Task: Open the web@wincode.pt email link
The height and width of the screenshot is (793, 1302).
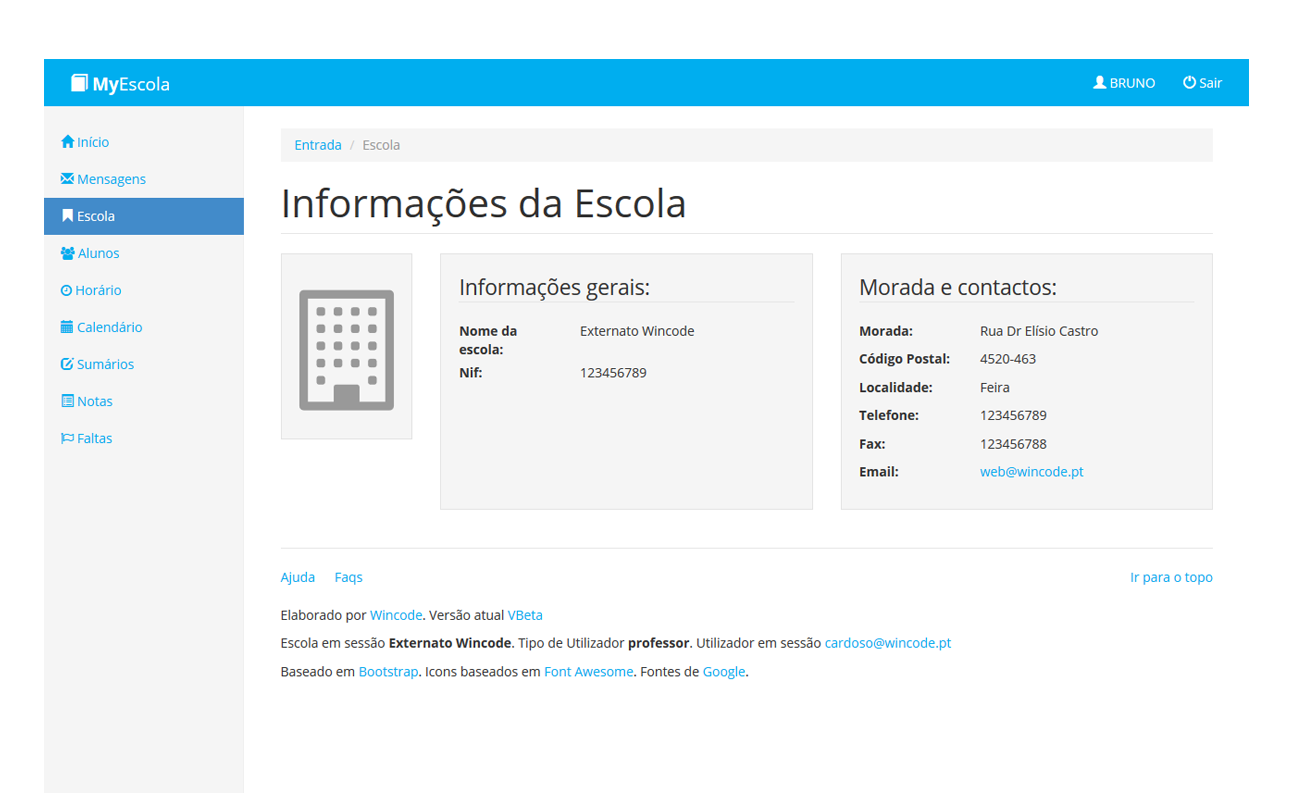Action: [x=1031, y=472]
